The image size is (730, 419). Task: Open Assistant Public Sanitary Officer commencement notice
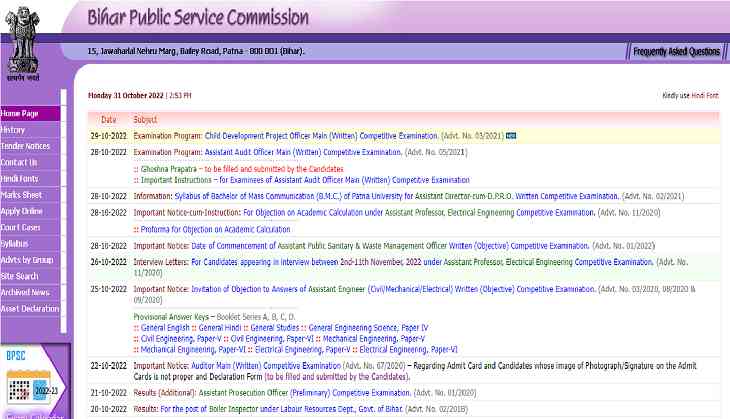click(x=390, y=246)
